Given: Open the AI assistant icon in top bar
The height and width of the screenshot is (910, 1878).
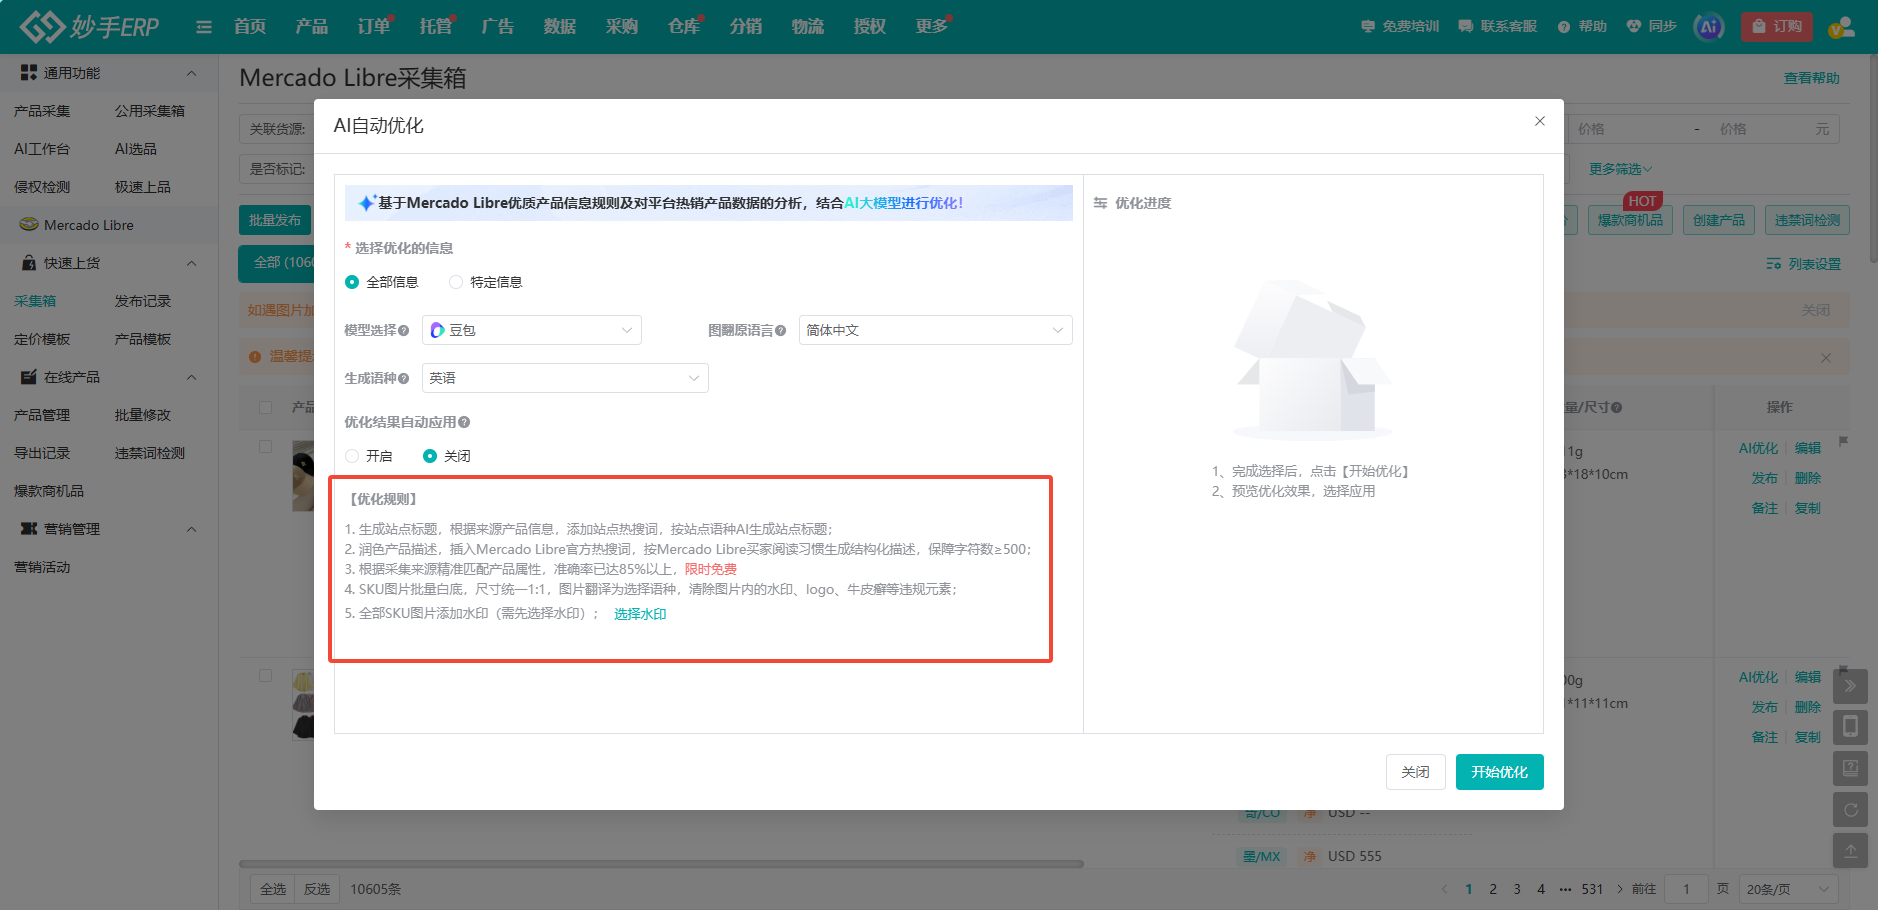Looking at the screenshot, I should tap(1709, 27).
